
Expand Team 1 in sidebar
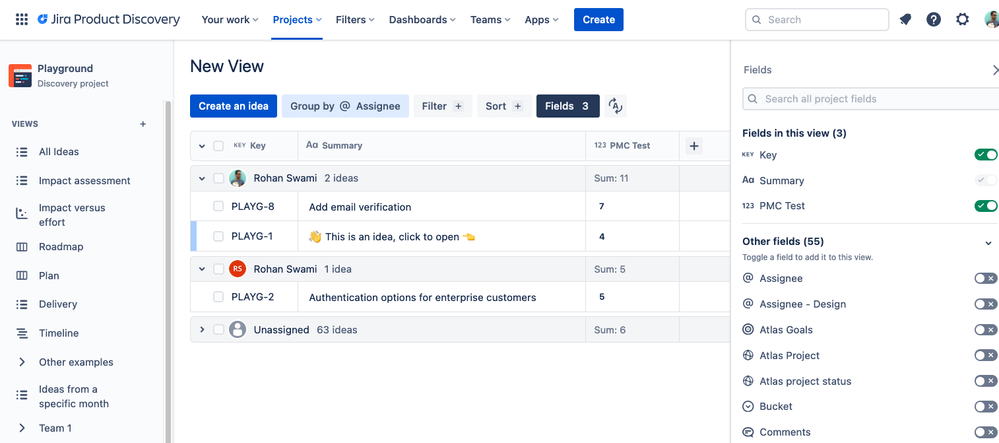22,428
